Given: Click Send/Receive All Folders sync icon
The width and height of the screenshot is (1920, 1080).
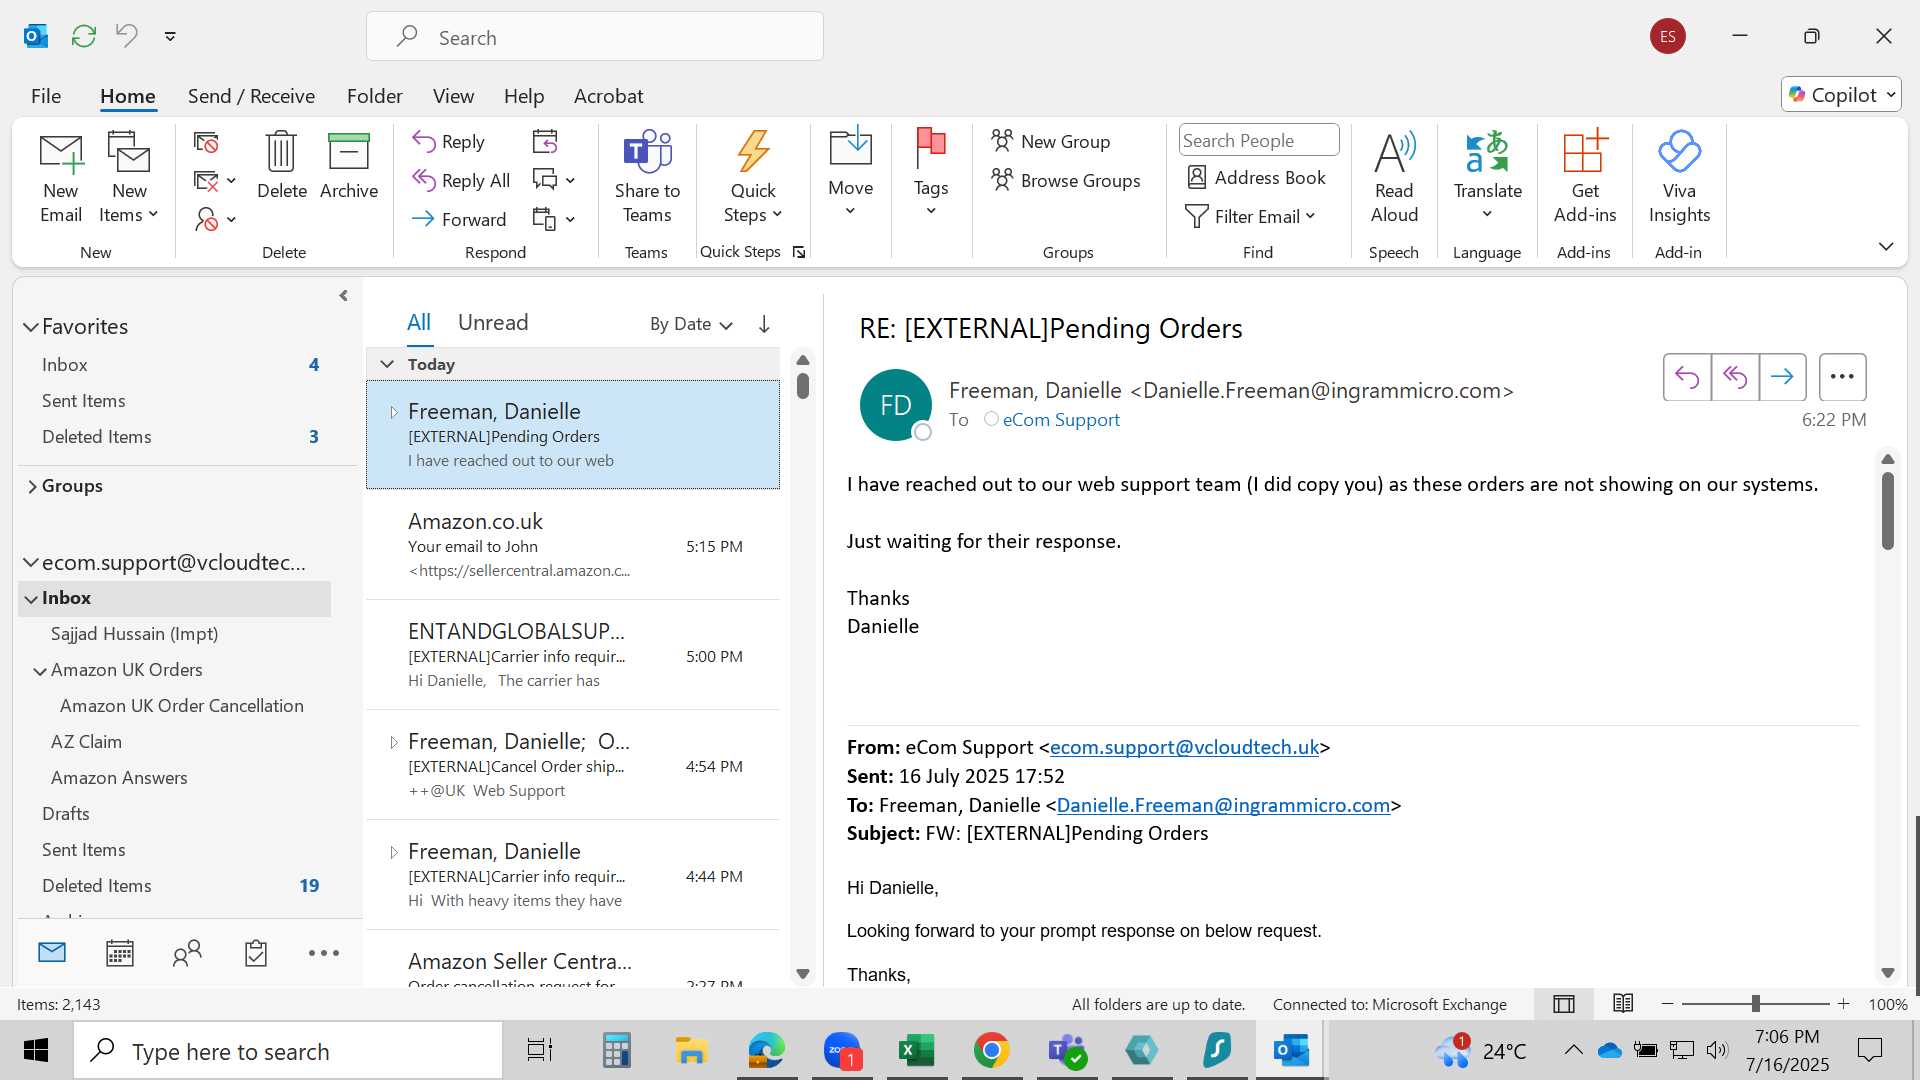Looking at the screenshot, I should [x=84, y=36].
